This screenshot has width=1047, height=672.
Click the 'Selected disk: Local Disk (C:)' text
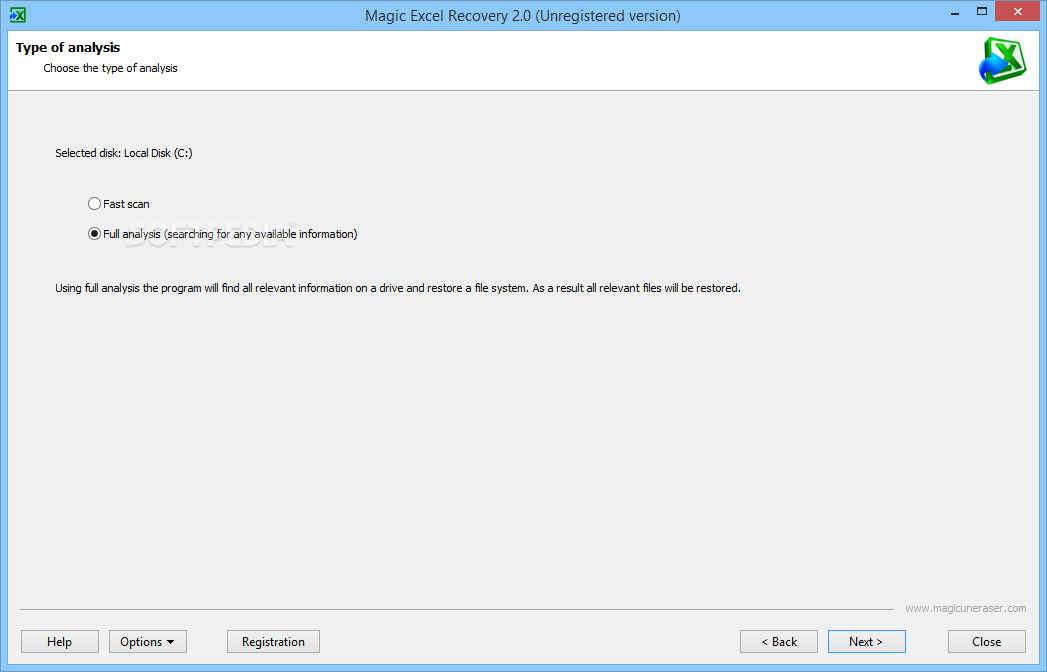(124, 153)
